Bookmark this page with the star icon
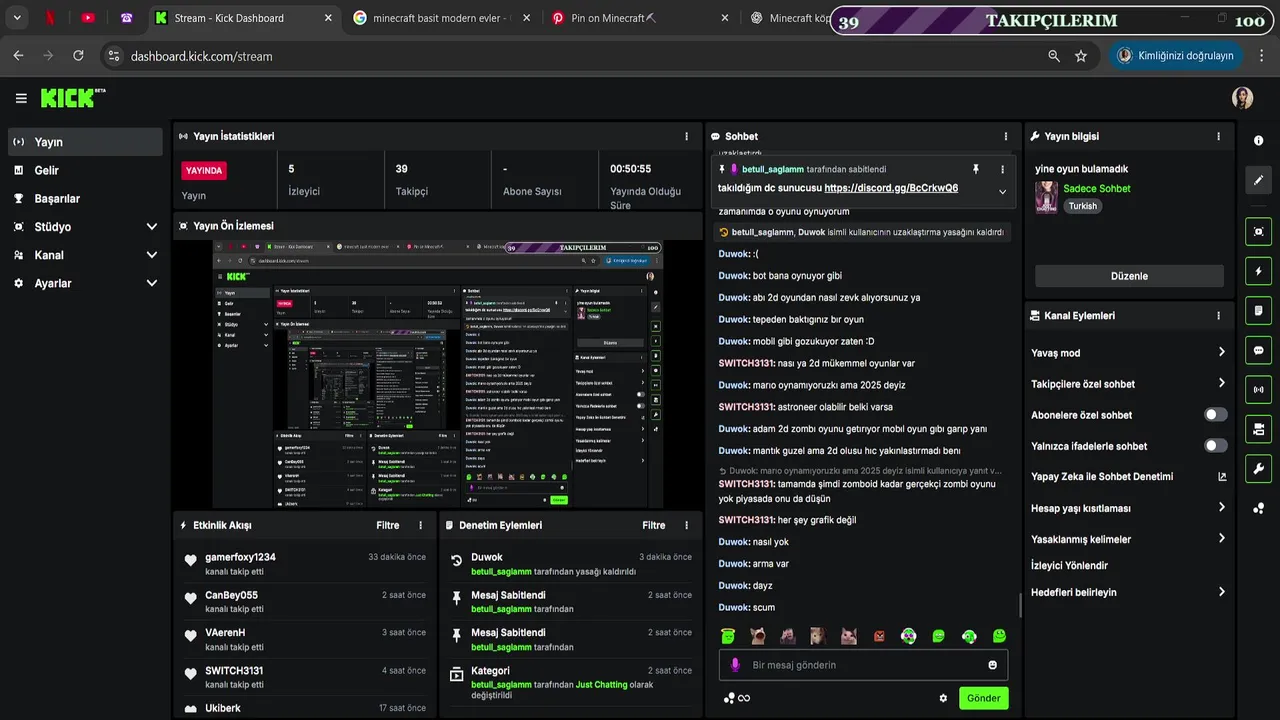 coord(1081,56)
